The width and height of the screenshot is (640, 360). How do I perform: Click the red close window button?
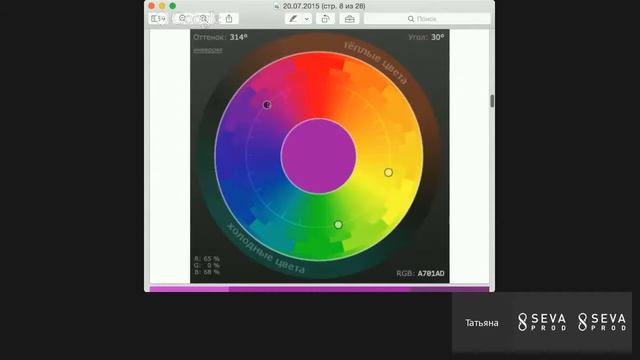coord(152,6)
